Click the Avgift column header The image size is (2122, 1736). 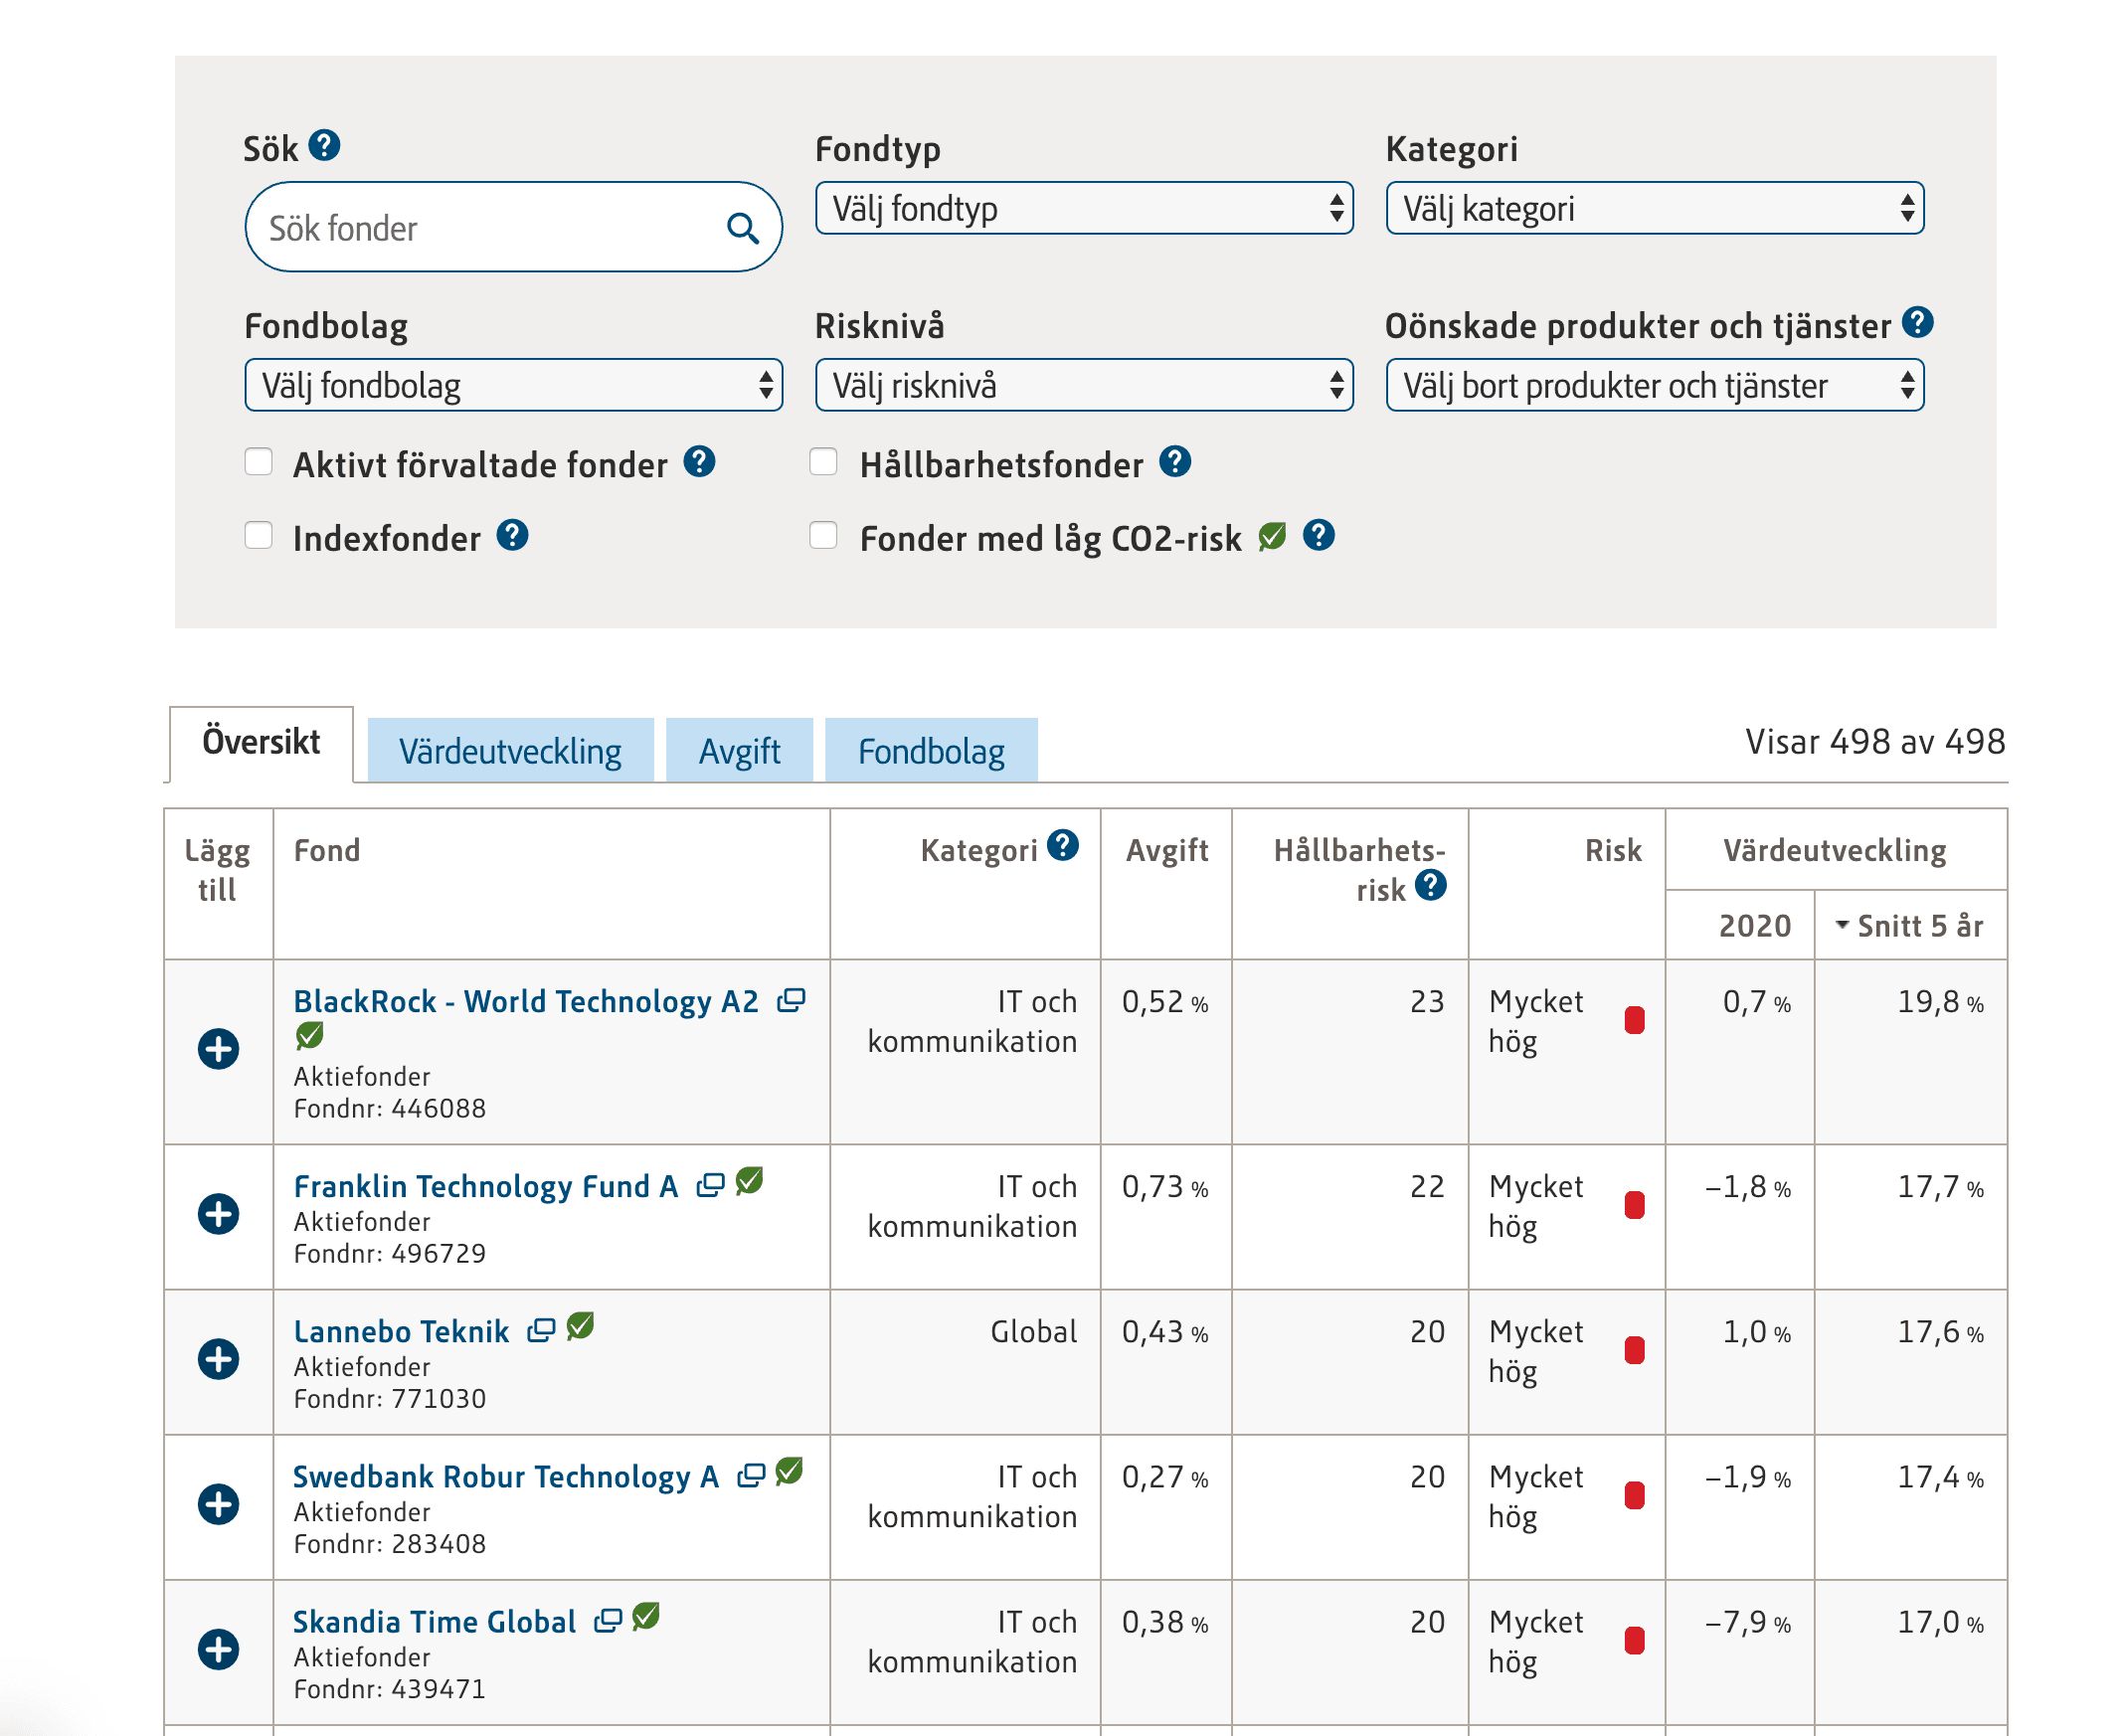pos(1167,850)
